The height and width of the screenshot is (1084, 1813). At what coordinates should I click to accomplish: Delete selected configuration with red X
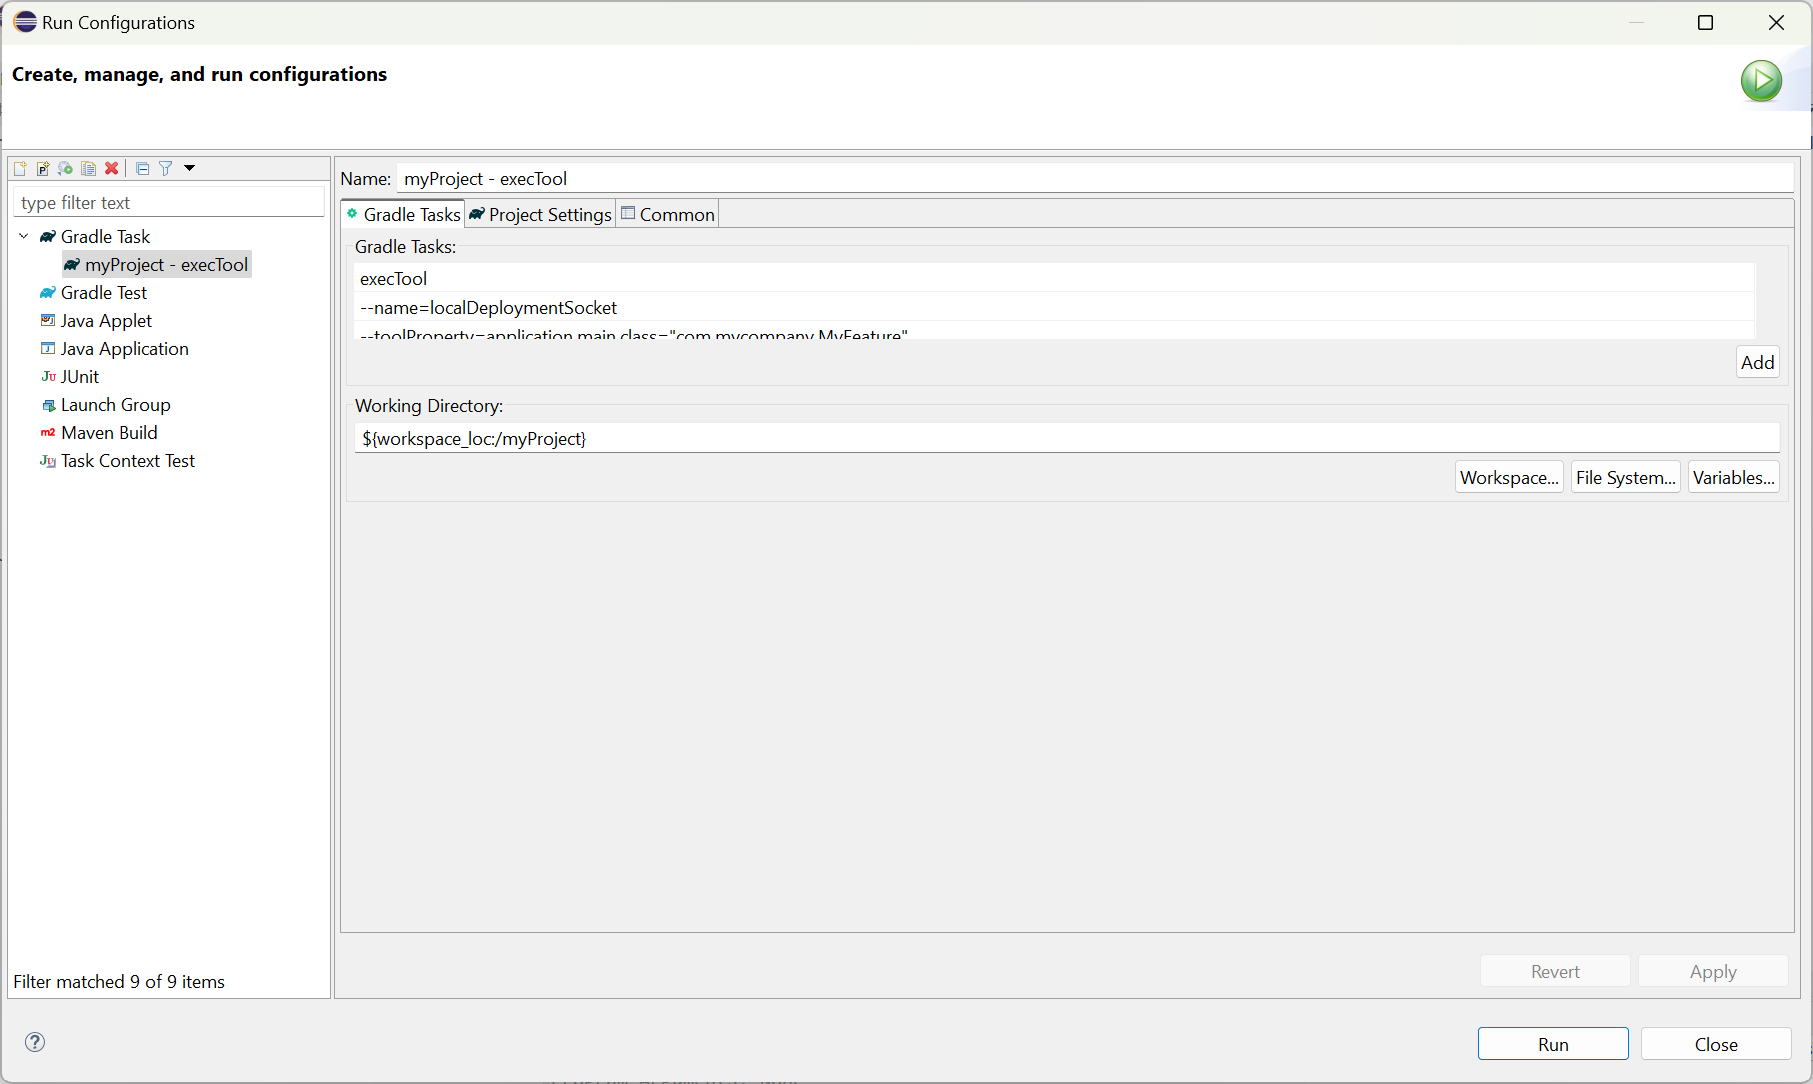112,169
